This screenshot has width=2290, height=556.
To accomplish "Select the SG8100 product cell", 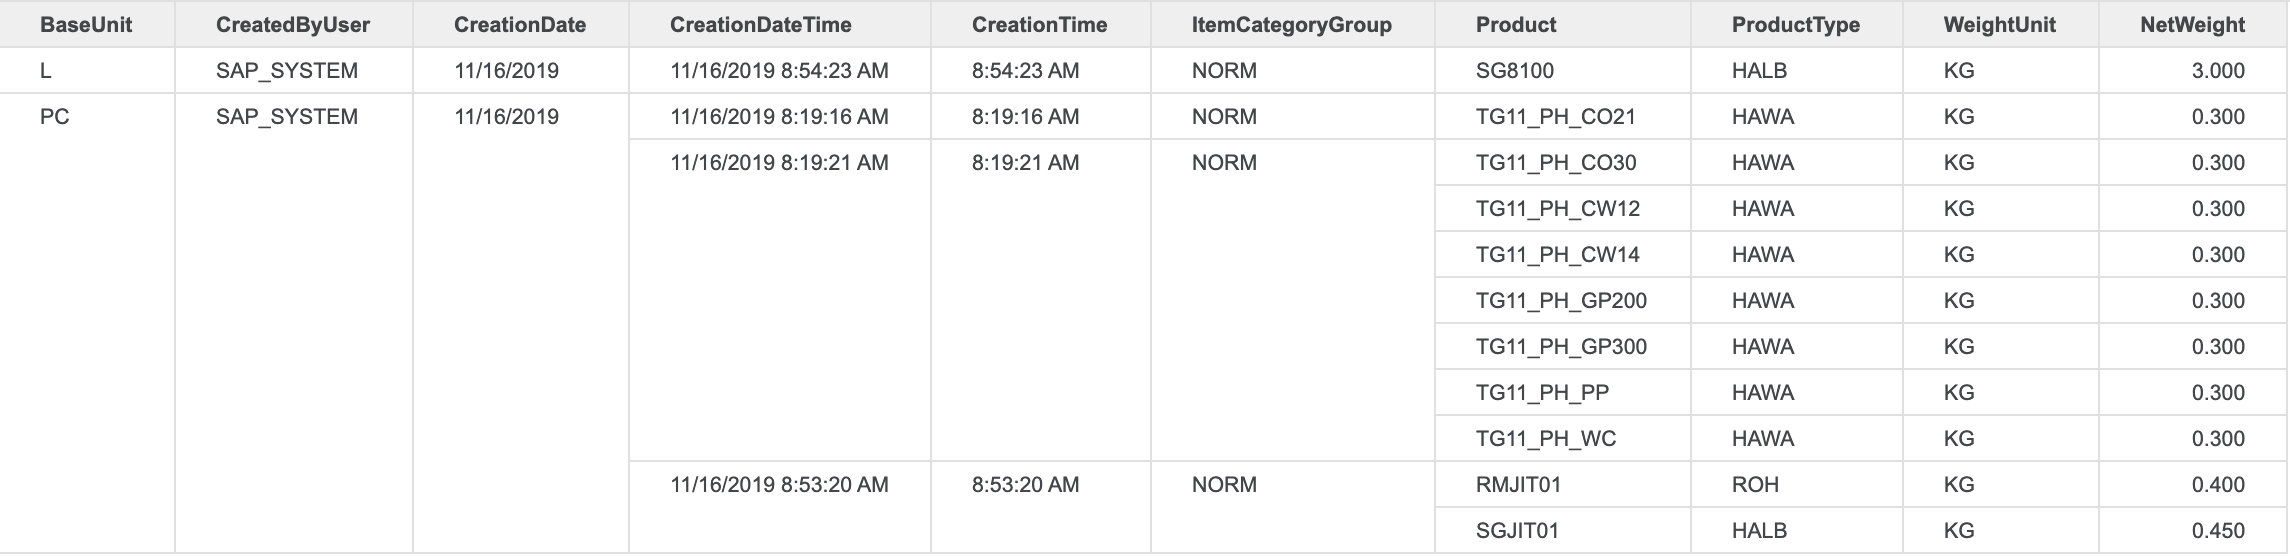I will 1514,71.
